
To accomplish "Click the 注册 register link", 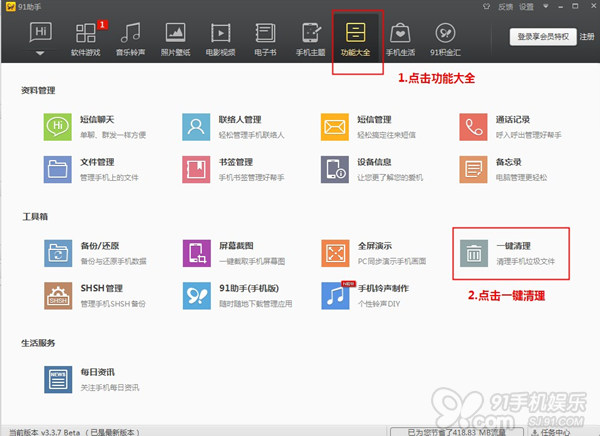I will [586, 36].
